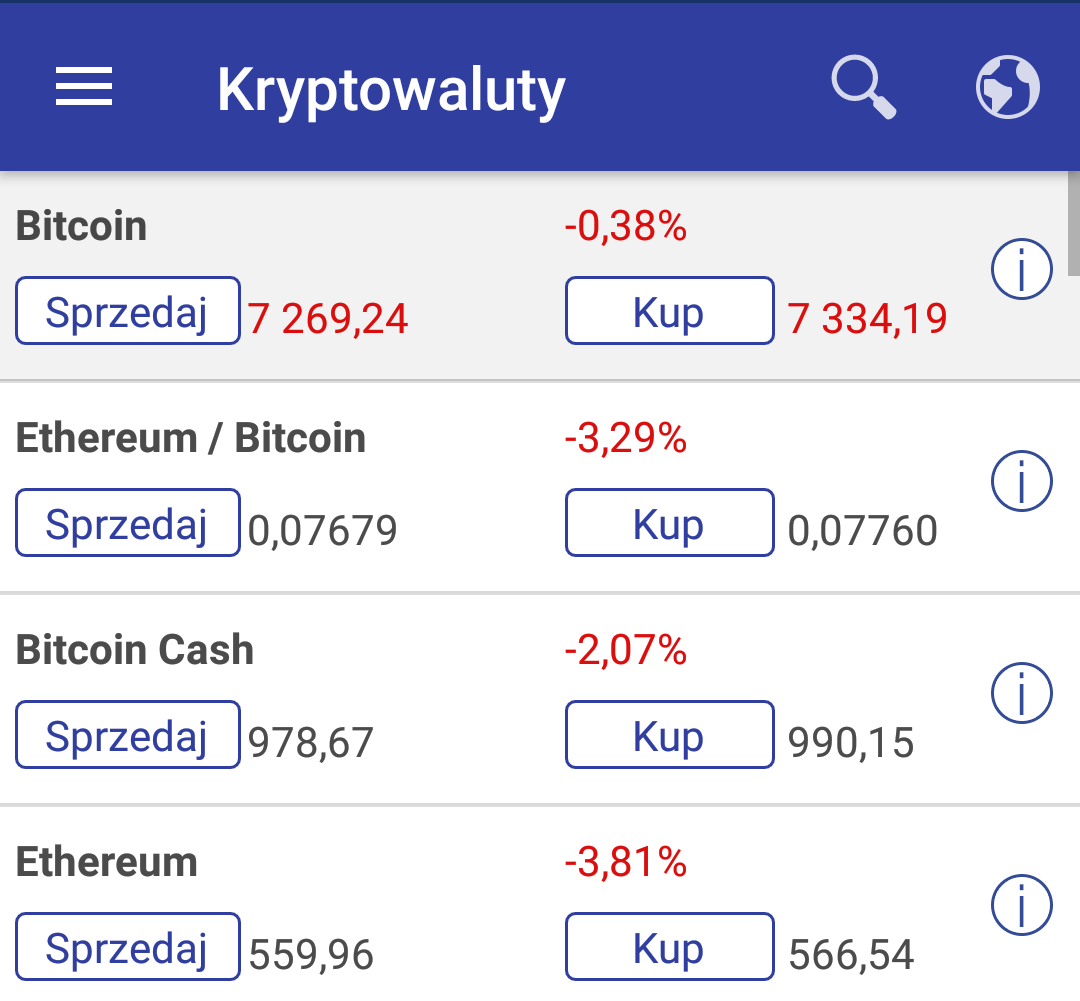Click Sprzedaj for Ethereum

[x=128, y=947]
